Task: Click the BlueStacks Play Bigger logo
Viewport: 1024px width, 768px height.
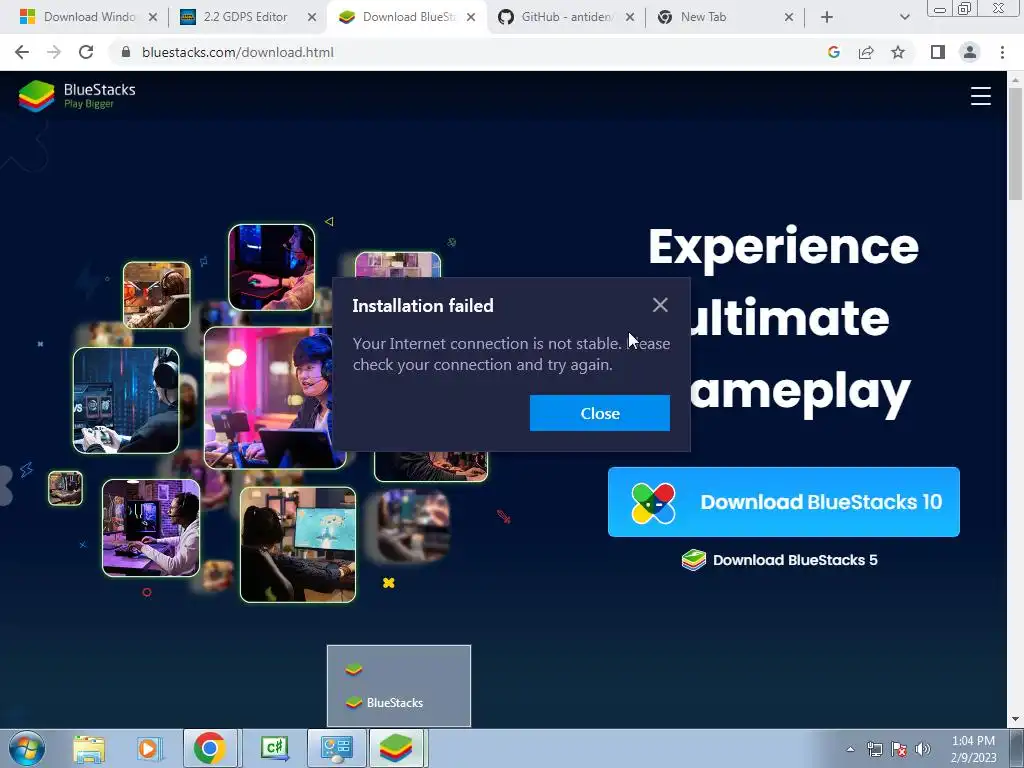Action: [x=77, y=95]
